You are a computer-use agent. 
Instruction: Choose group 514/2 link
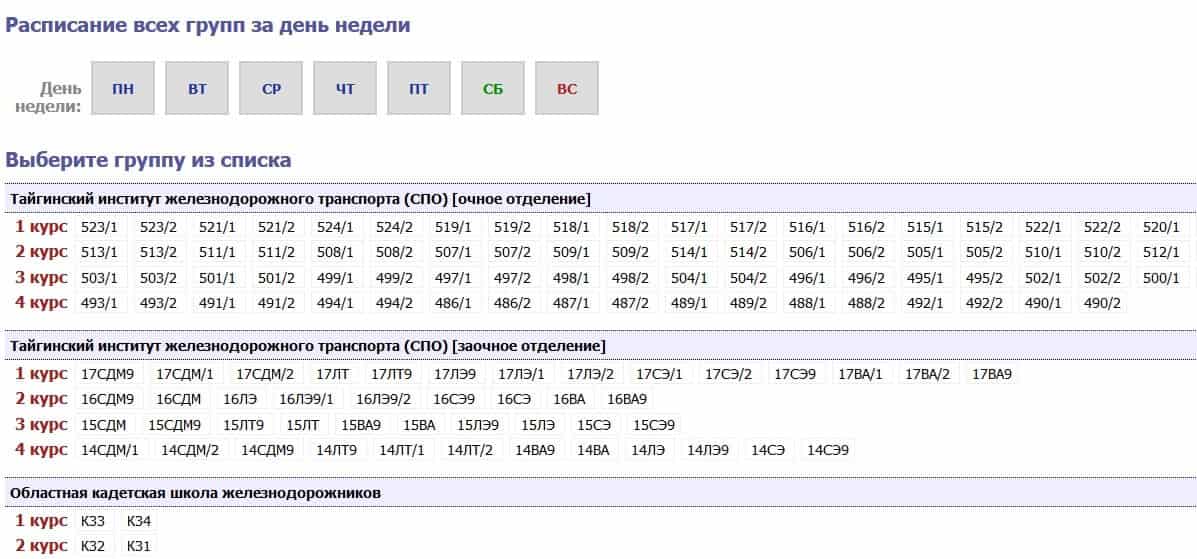(748, 252)
